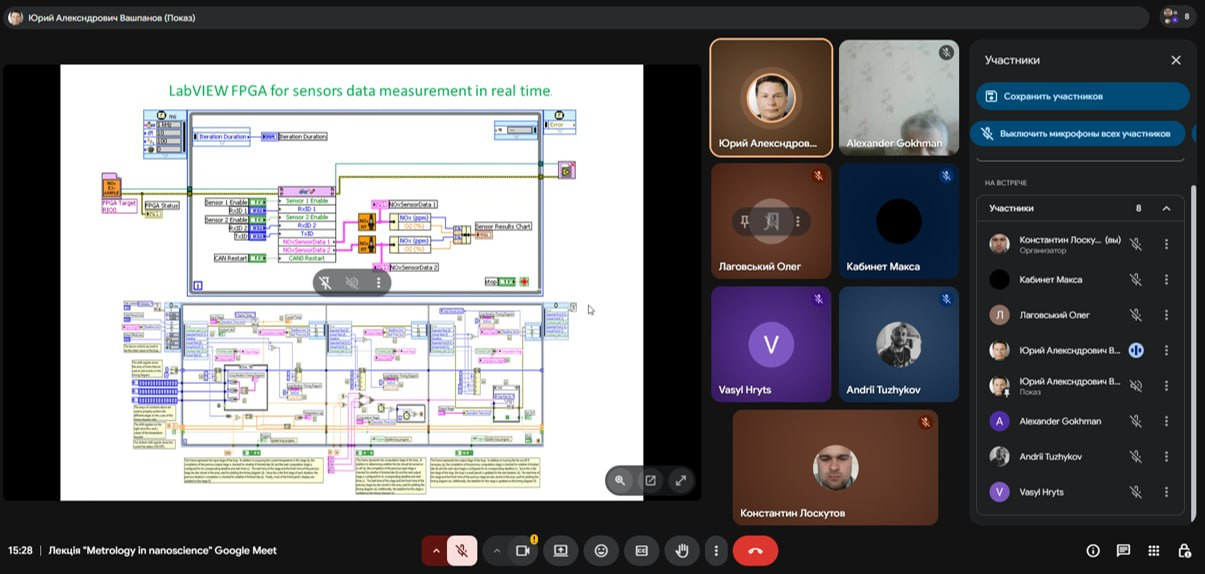The width and height of the screenshot is (1205, 574).
Task: Open more options in call toolbar
Action: (715, 550)
